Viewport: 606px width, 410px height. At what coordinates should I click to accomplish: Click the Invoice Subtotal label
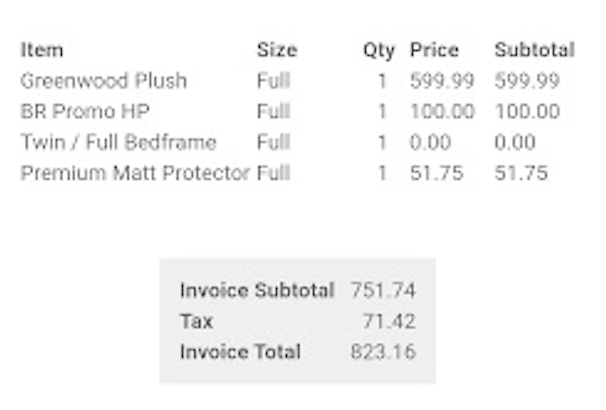pyautogui.click(x=257, y=291)
